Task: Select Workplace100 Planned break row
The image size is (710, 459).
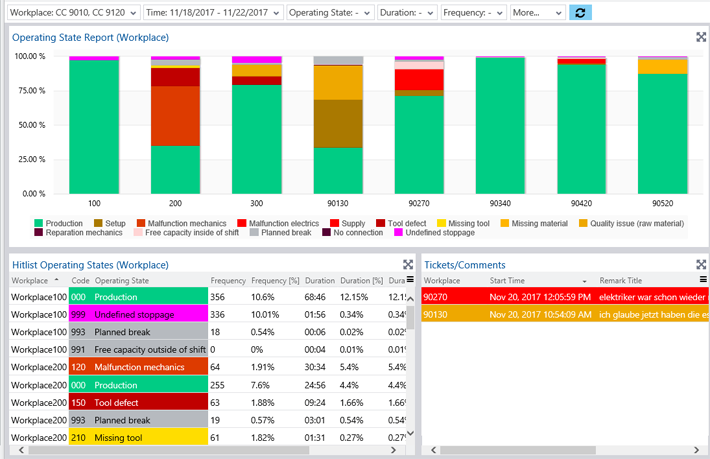Action: click(208, 332)
